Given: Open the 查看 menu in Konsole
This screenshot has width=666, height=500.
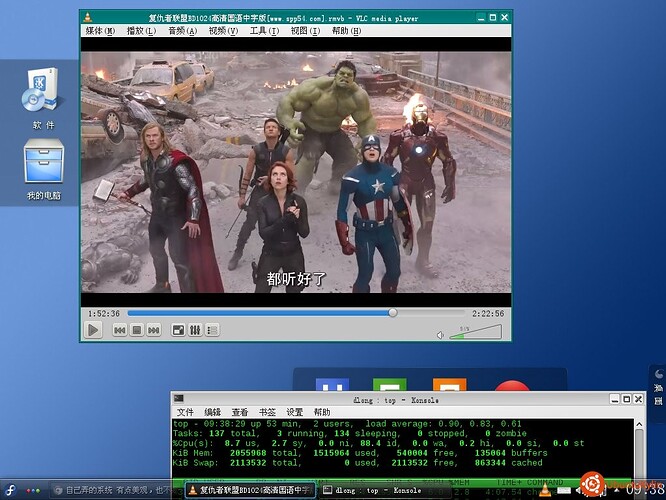Looking at the screenshot, I should click(240, 412).
